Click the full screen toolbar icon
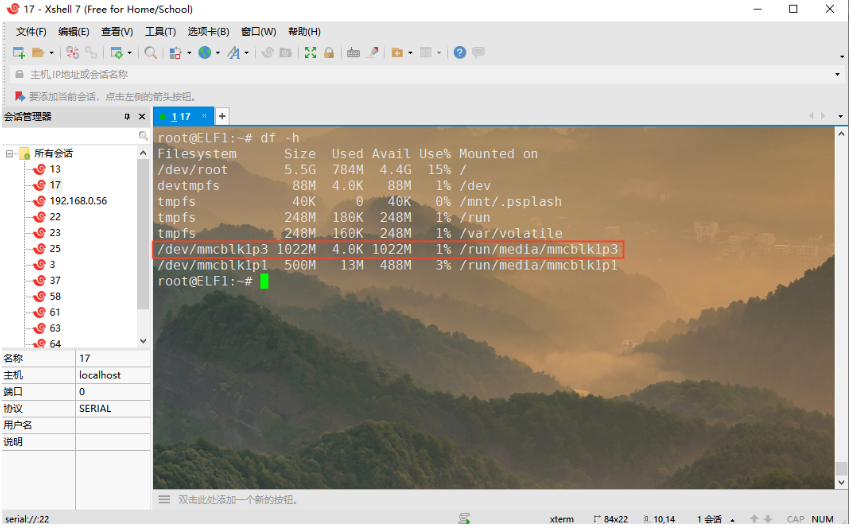 [x=310, y=52]
